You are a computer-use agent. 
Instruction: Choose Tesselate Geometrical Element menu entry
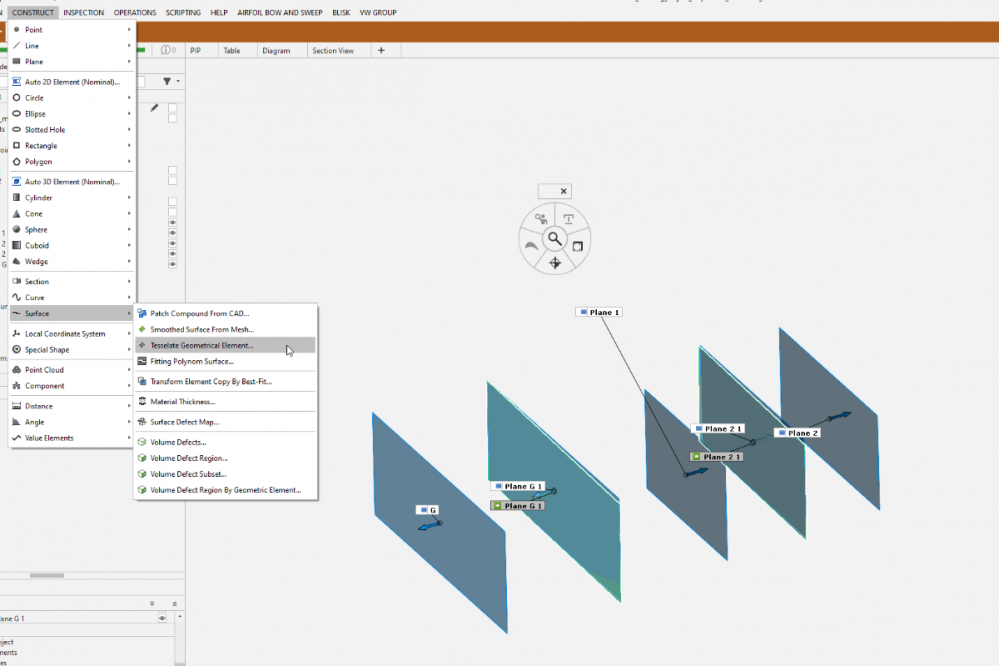202,345
